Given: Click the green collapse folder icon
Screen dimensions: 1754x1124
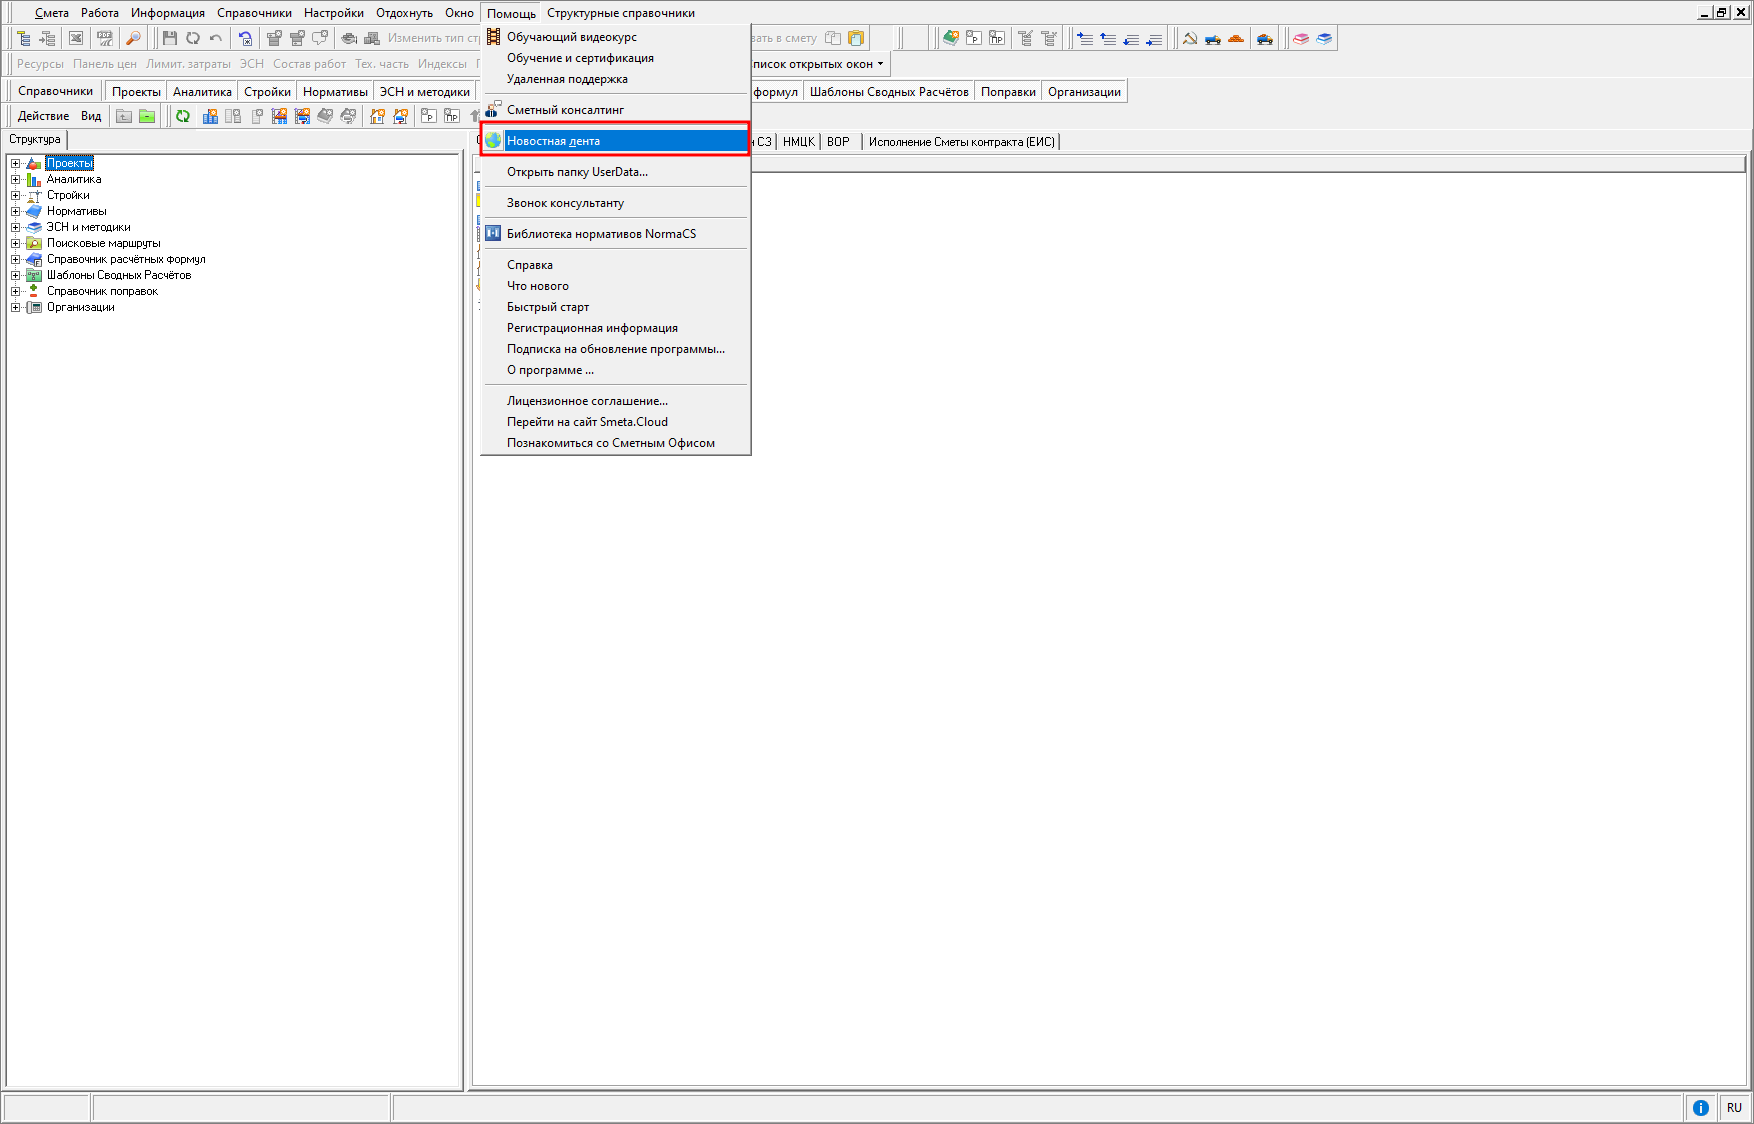Looking at the screenshot, I should pos(147,116).
